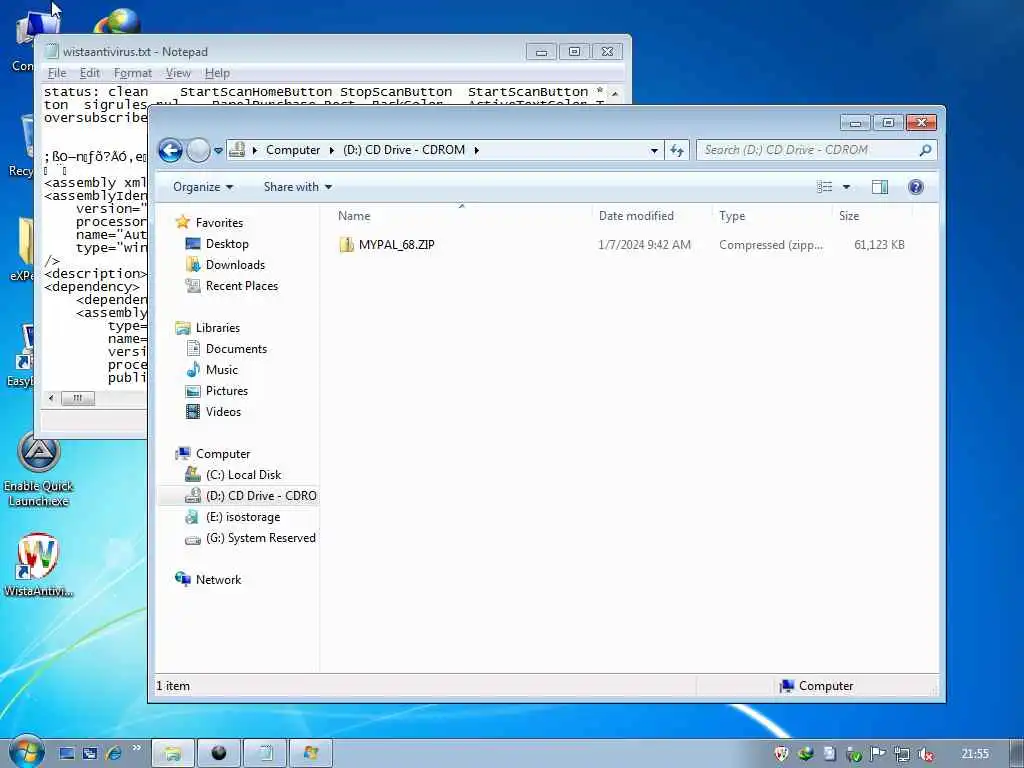Click muted volume tray icon
This screenshot has width=1024, height=768.
pos(925,754)
